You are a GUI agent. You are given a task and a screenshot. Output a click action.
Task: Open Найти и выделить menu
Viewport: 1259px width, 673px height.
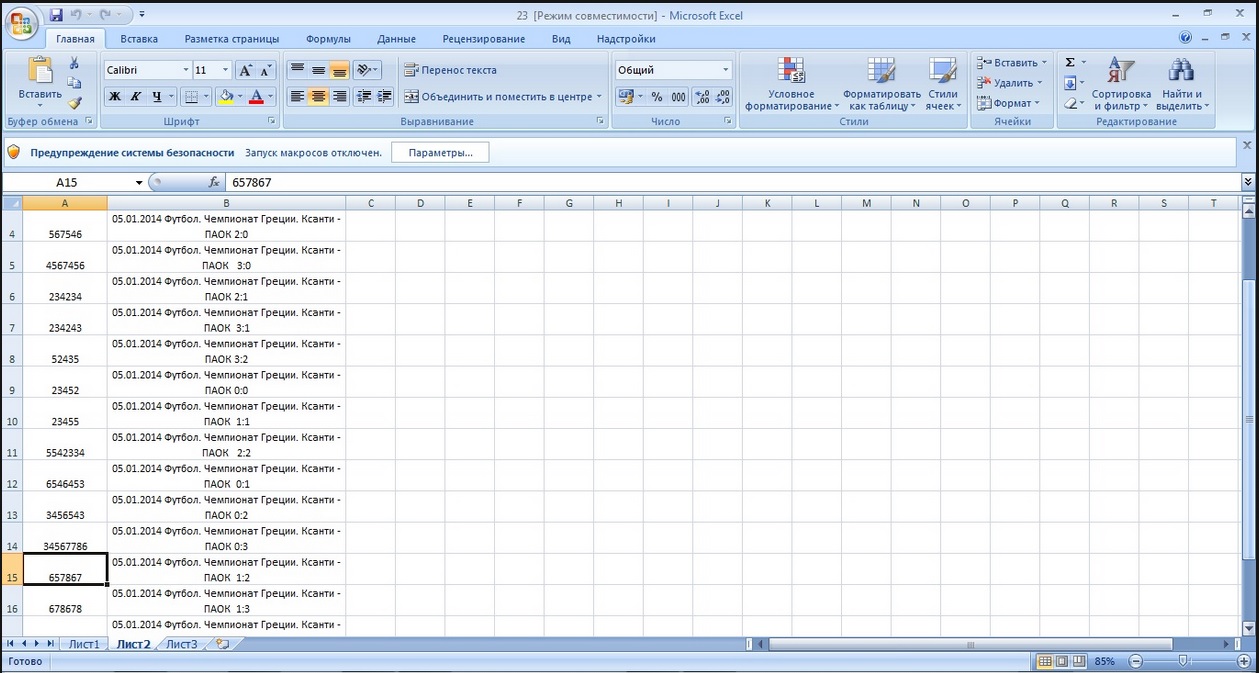click(x=1182, y=83)
